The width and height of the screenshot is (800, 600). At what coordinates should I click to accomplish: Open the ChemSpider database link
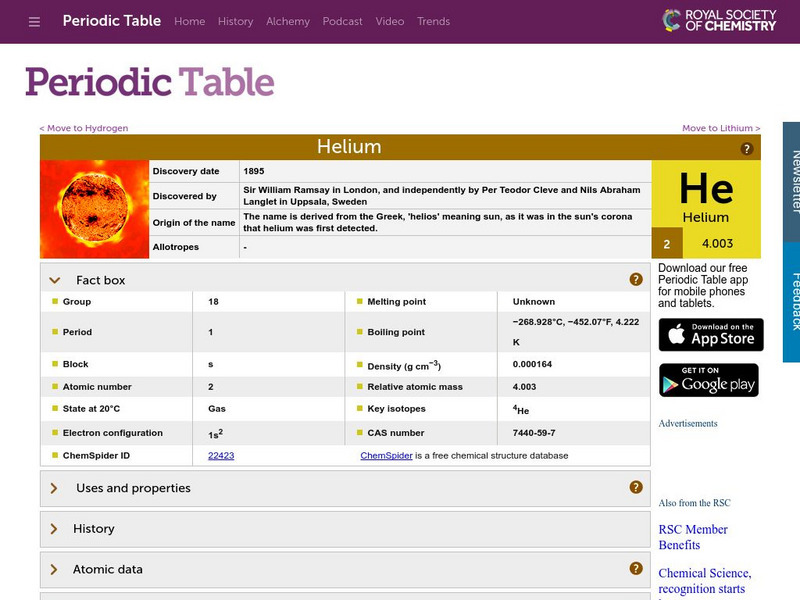386,456
